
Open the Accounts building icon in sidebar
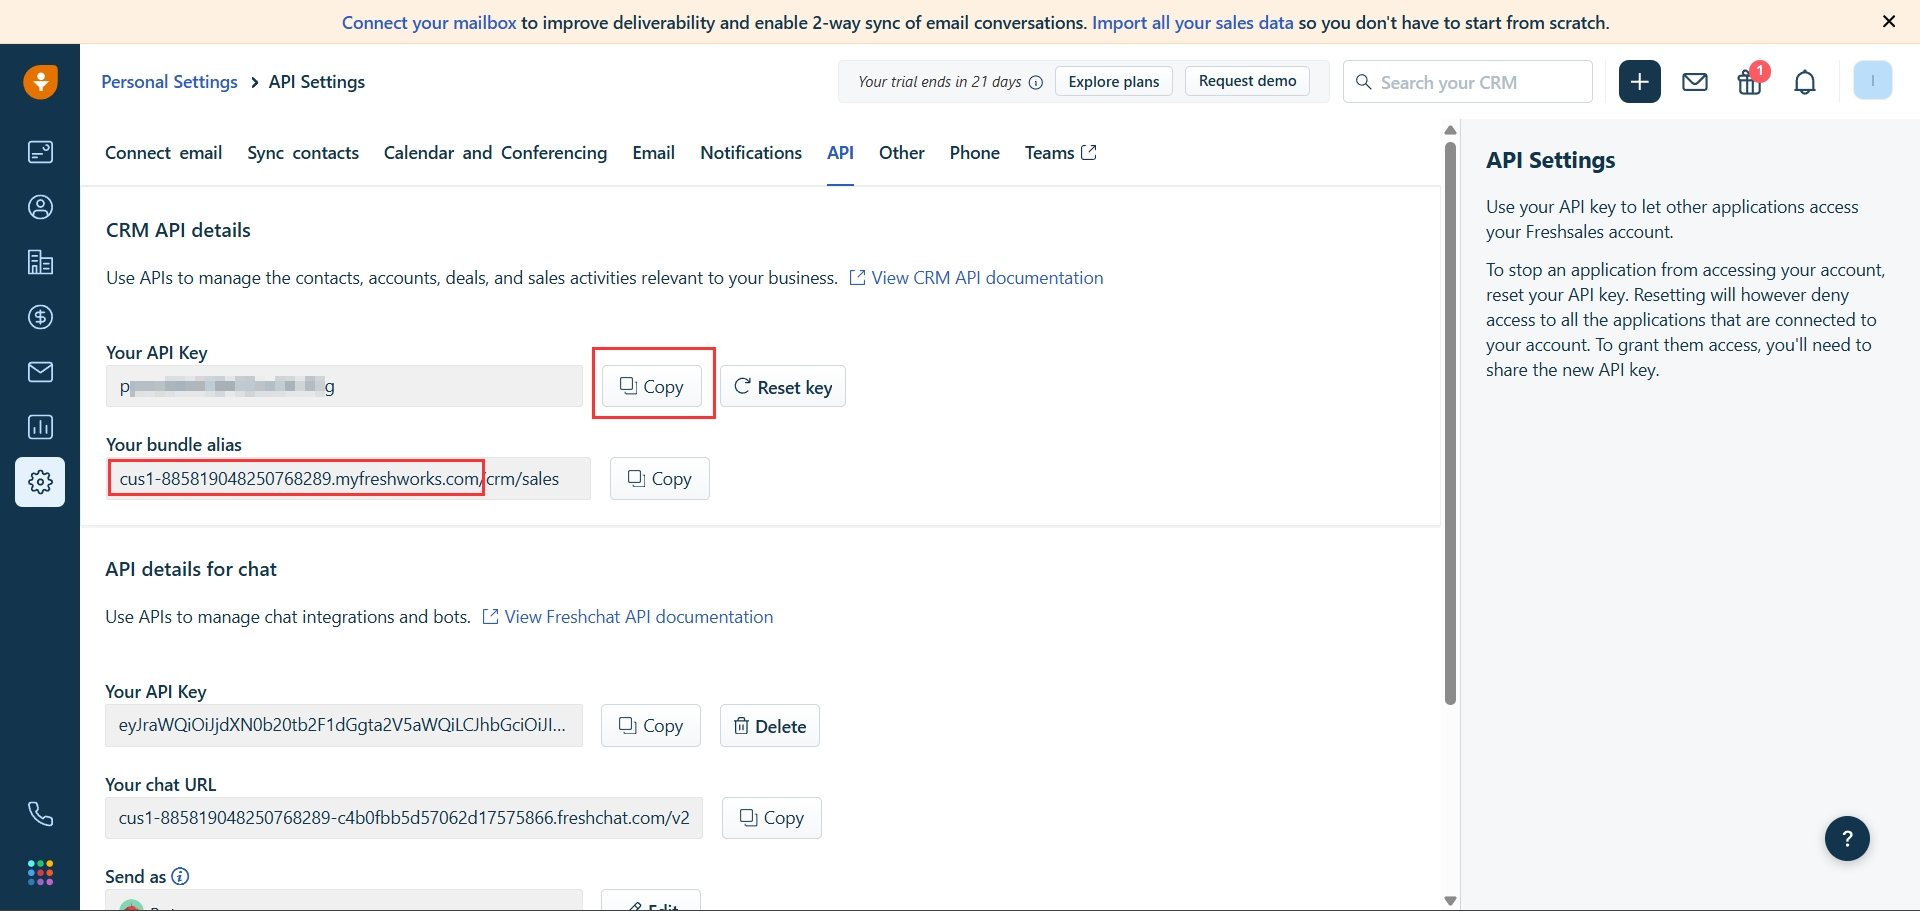[x=40, y=262]
